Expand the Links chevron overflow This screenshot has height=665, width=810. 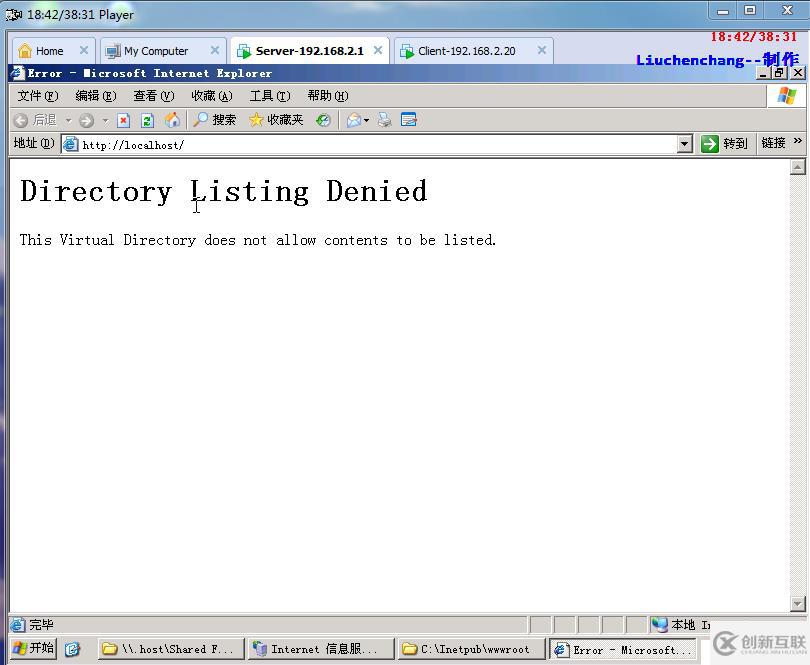click(x=798, y=141)
